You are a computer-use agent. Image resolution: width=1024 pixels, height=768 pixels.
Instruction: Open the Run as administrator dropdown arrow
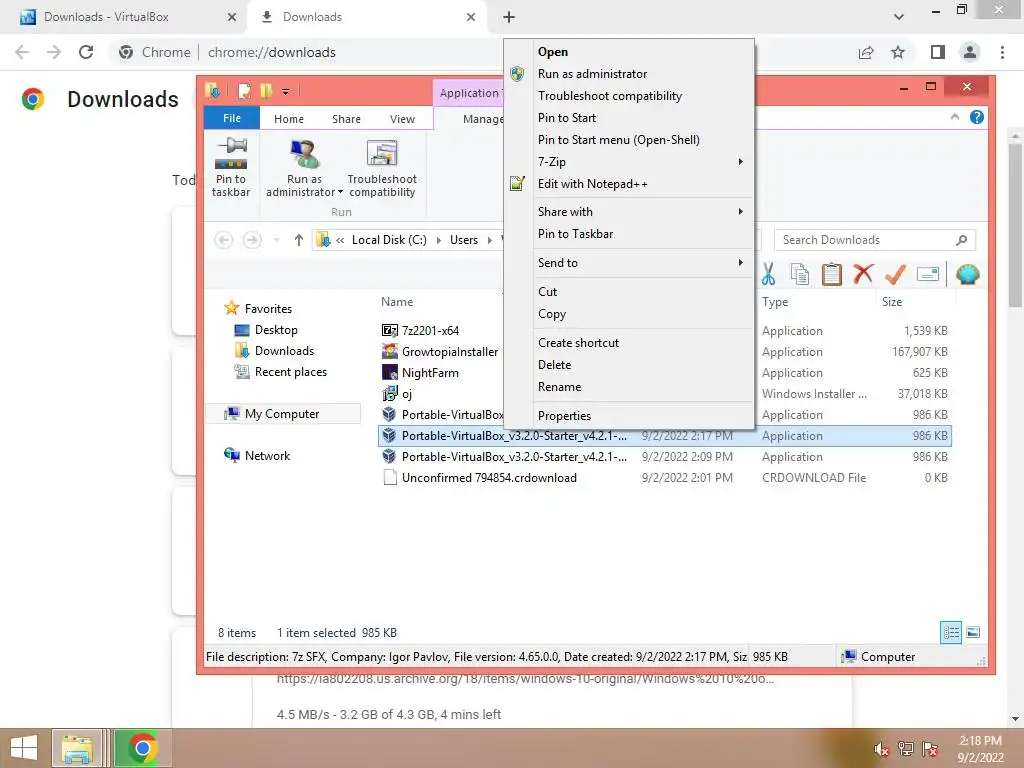click(x=340, y=192)
